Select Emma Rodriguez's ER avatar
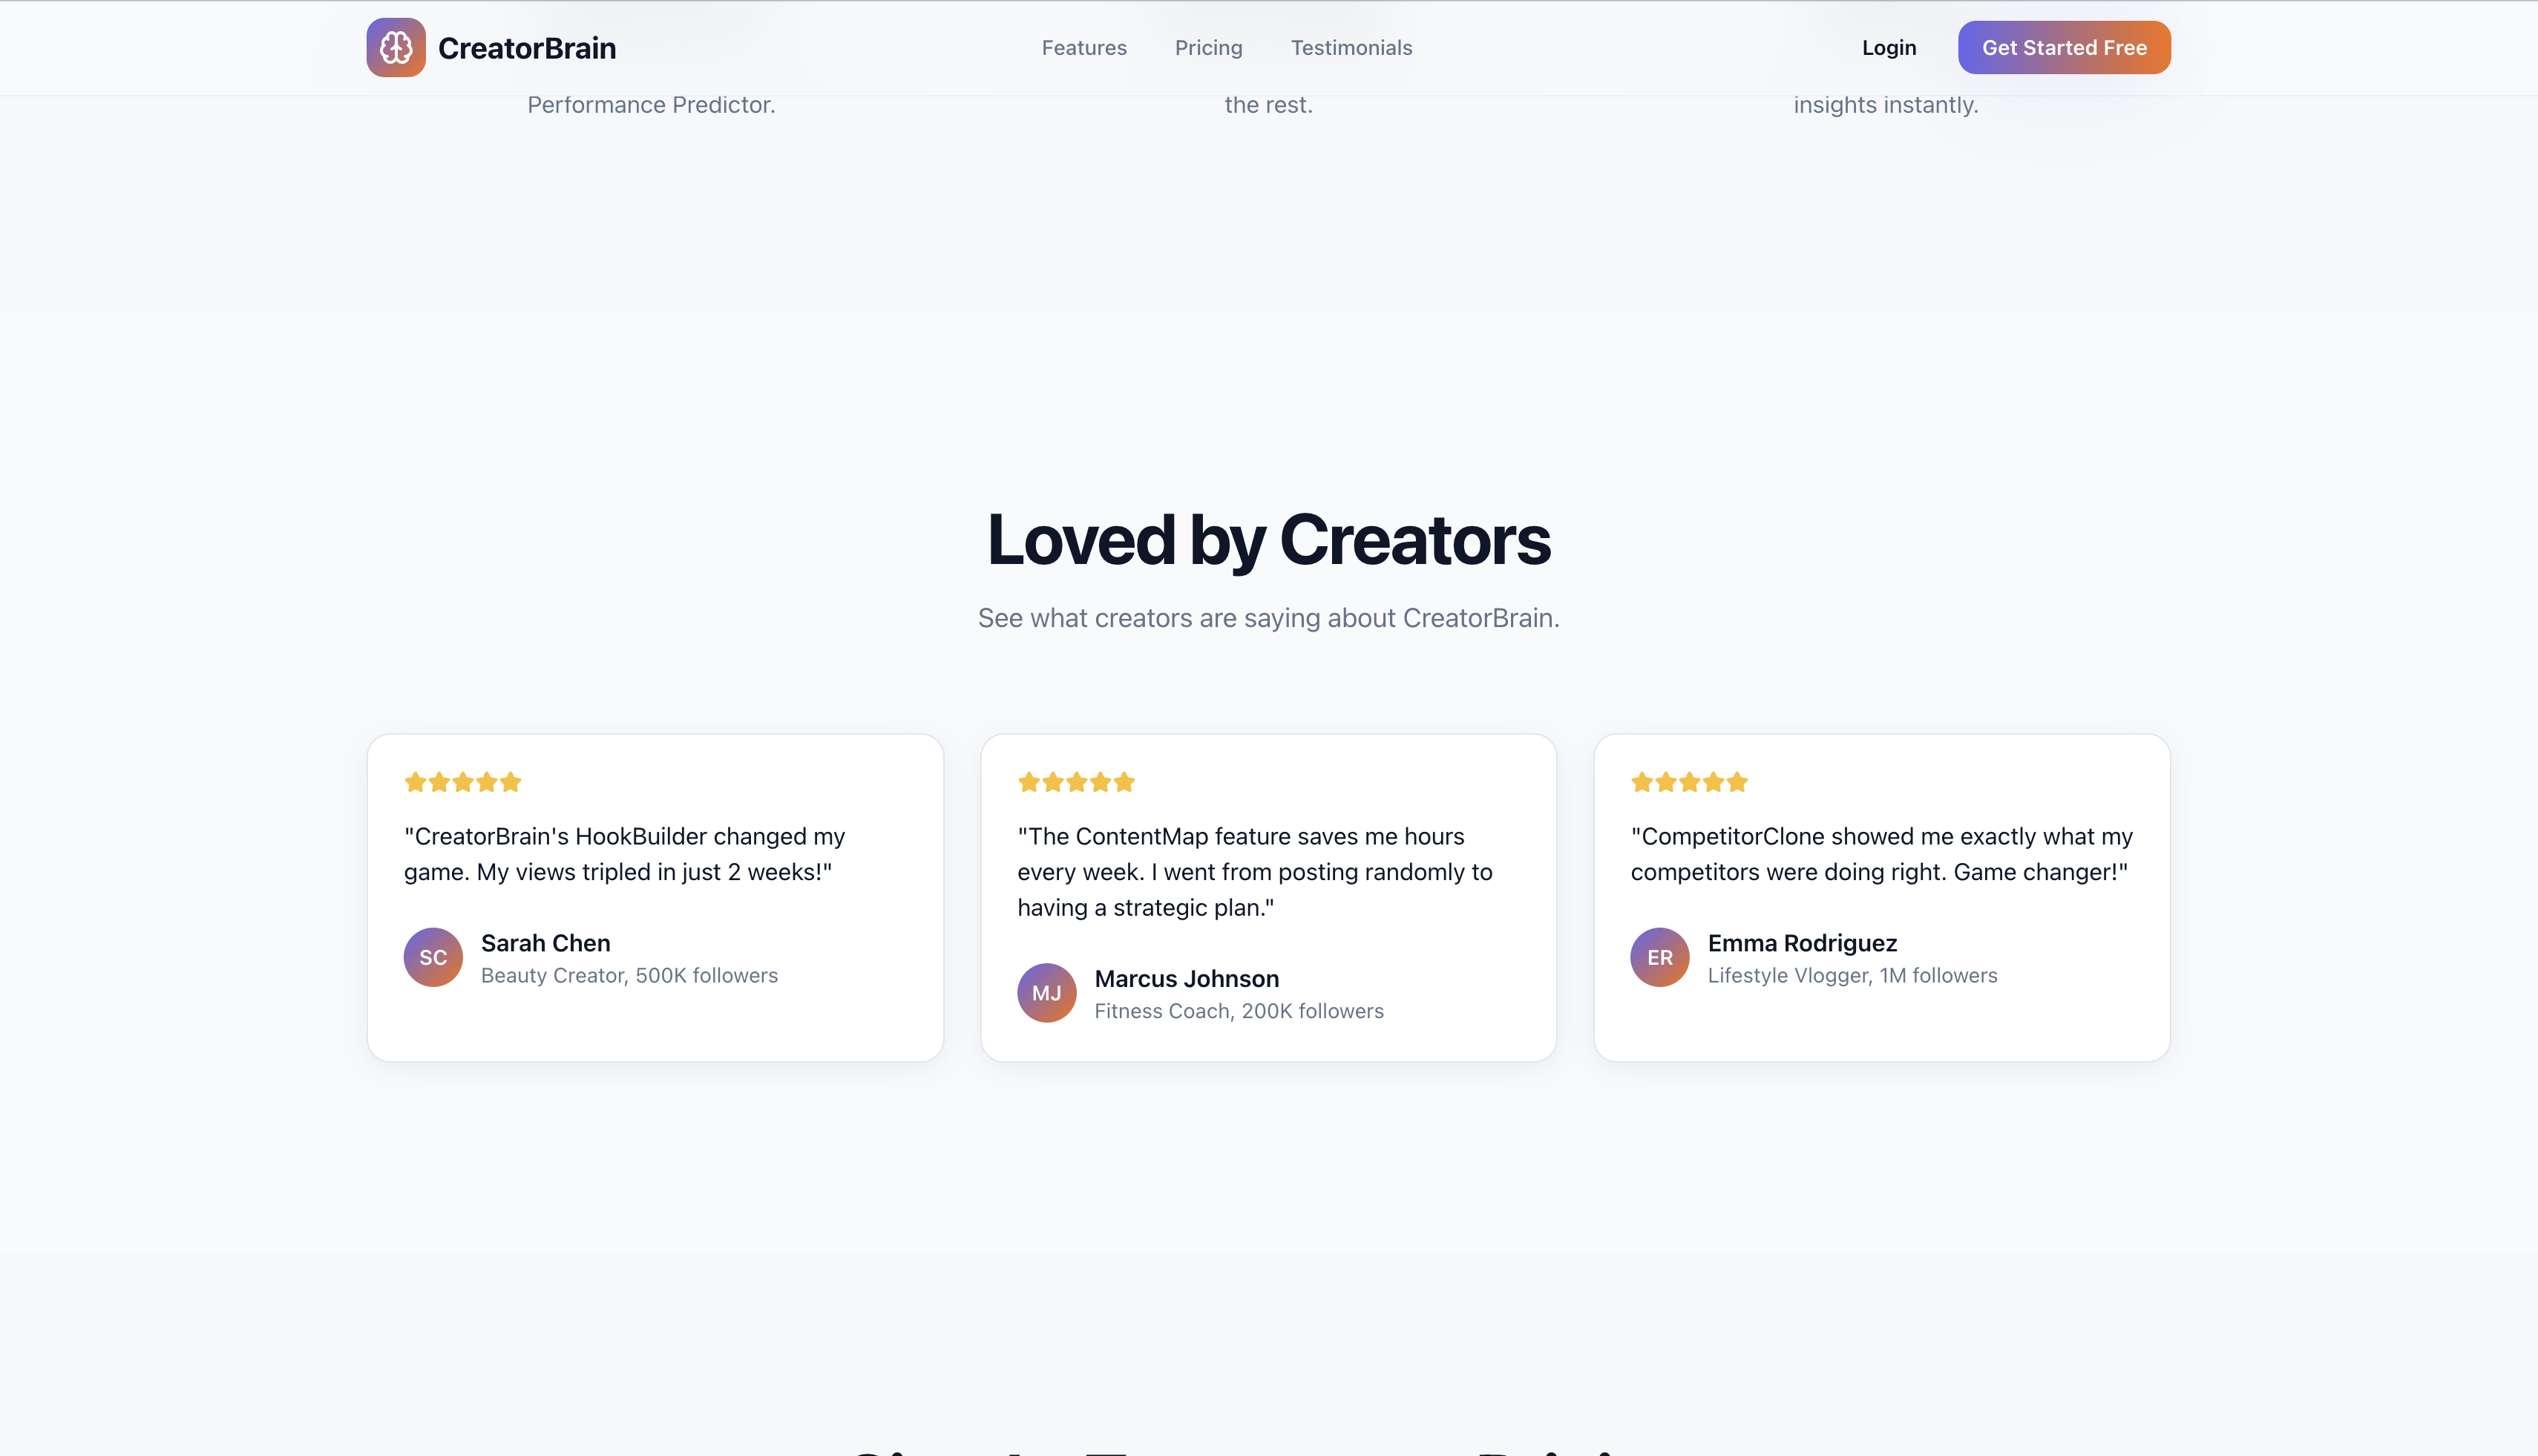Image resolution: width=2538 pixels, height=1456 pixels. pyautogui.click(x=1659, y=957)
